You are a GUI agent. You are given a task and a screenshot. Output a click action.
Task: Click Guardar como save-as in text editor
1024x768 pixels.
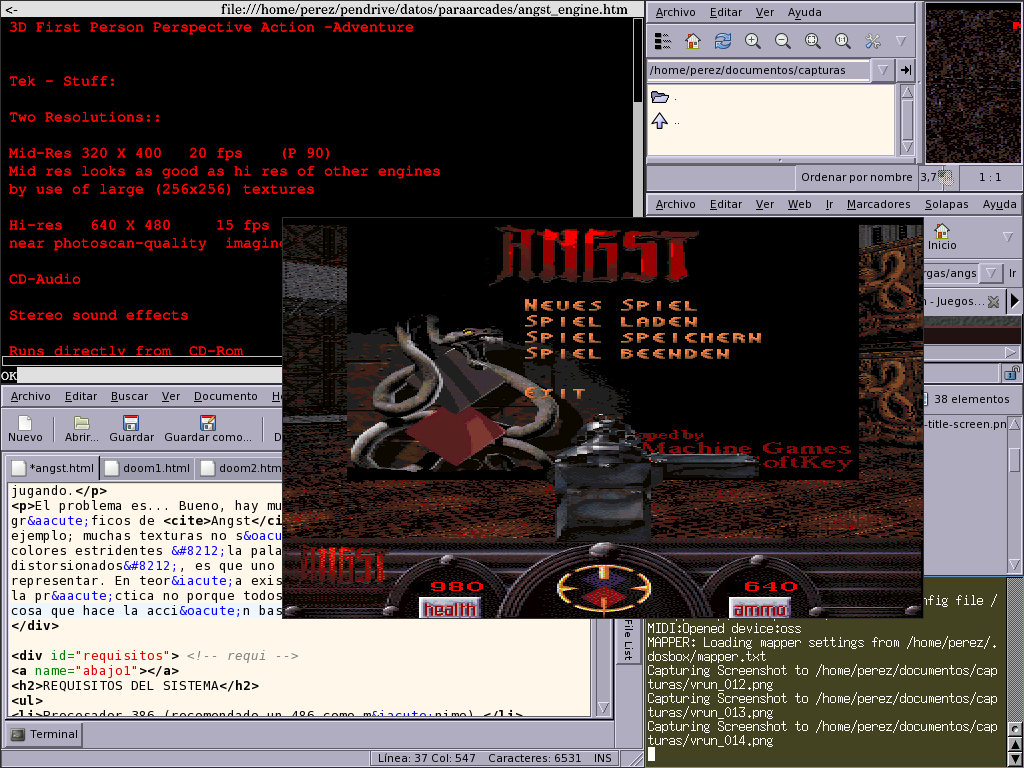(208, 429)
